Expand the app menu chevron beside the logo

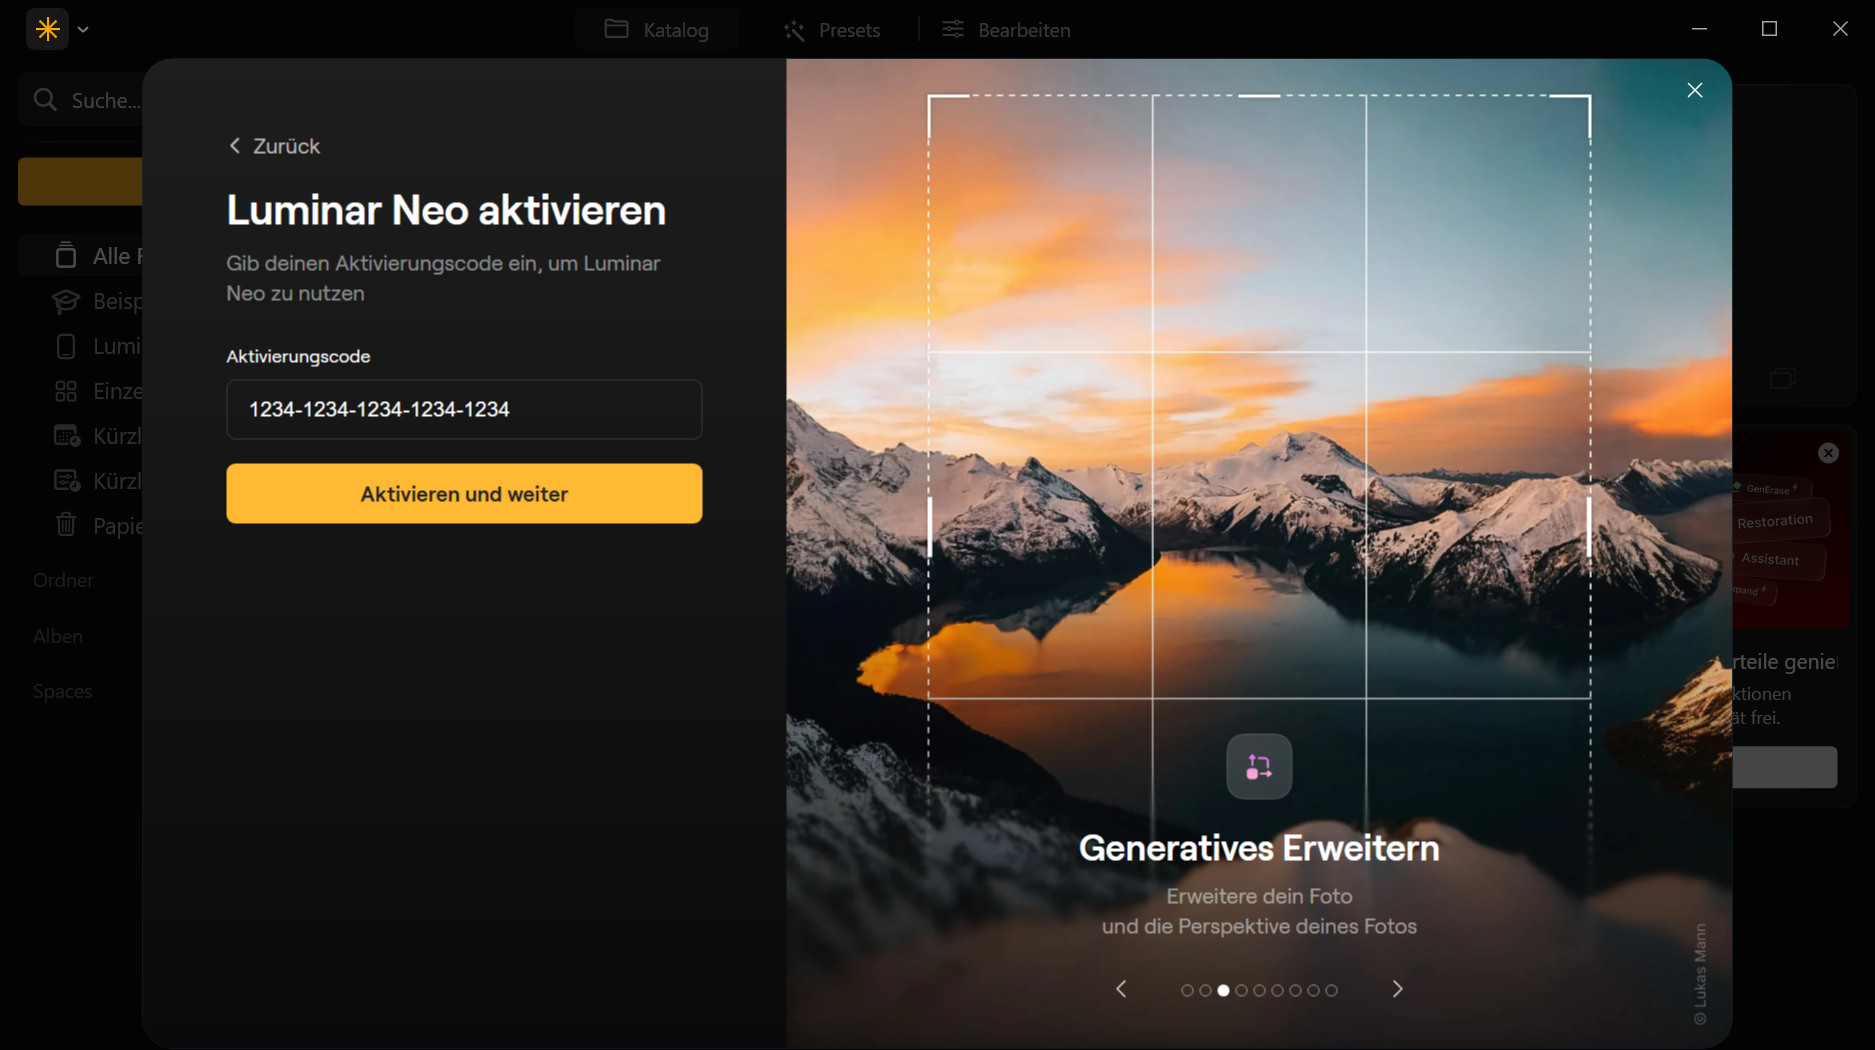(x=84, y=30)
